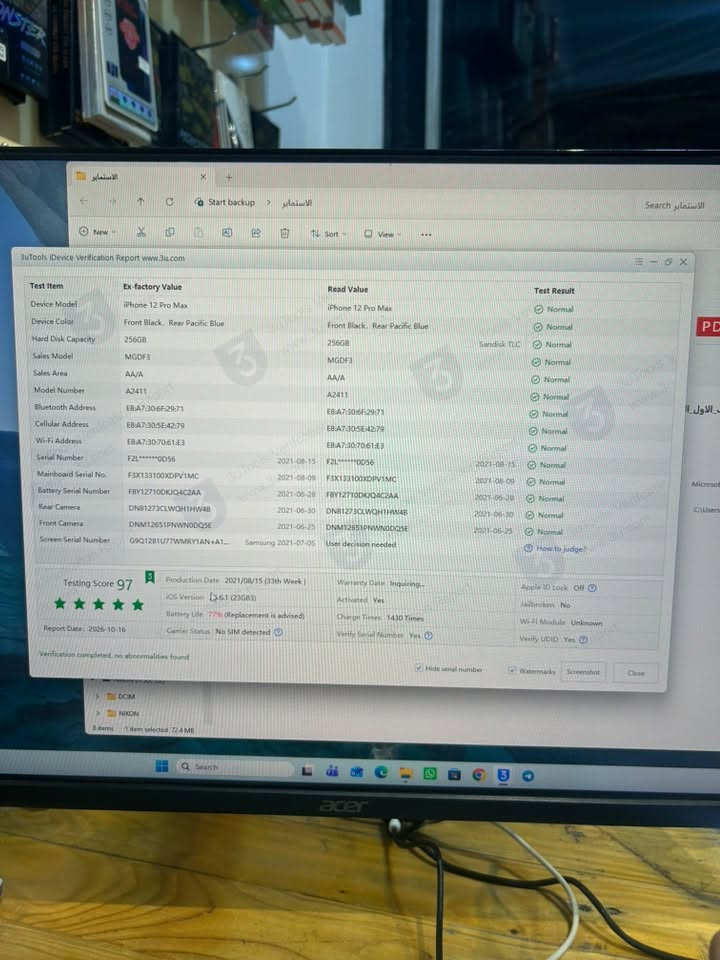Go forward with File Explorer forward arrow
This screenshot has height=960, width=720.
pyautogui.click(x=112, y=201)
